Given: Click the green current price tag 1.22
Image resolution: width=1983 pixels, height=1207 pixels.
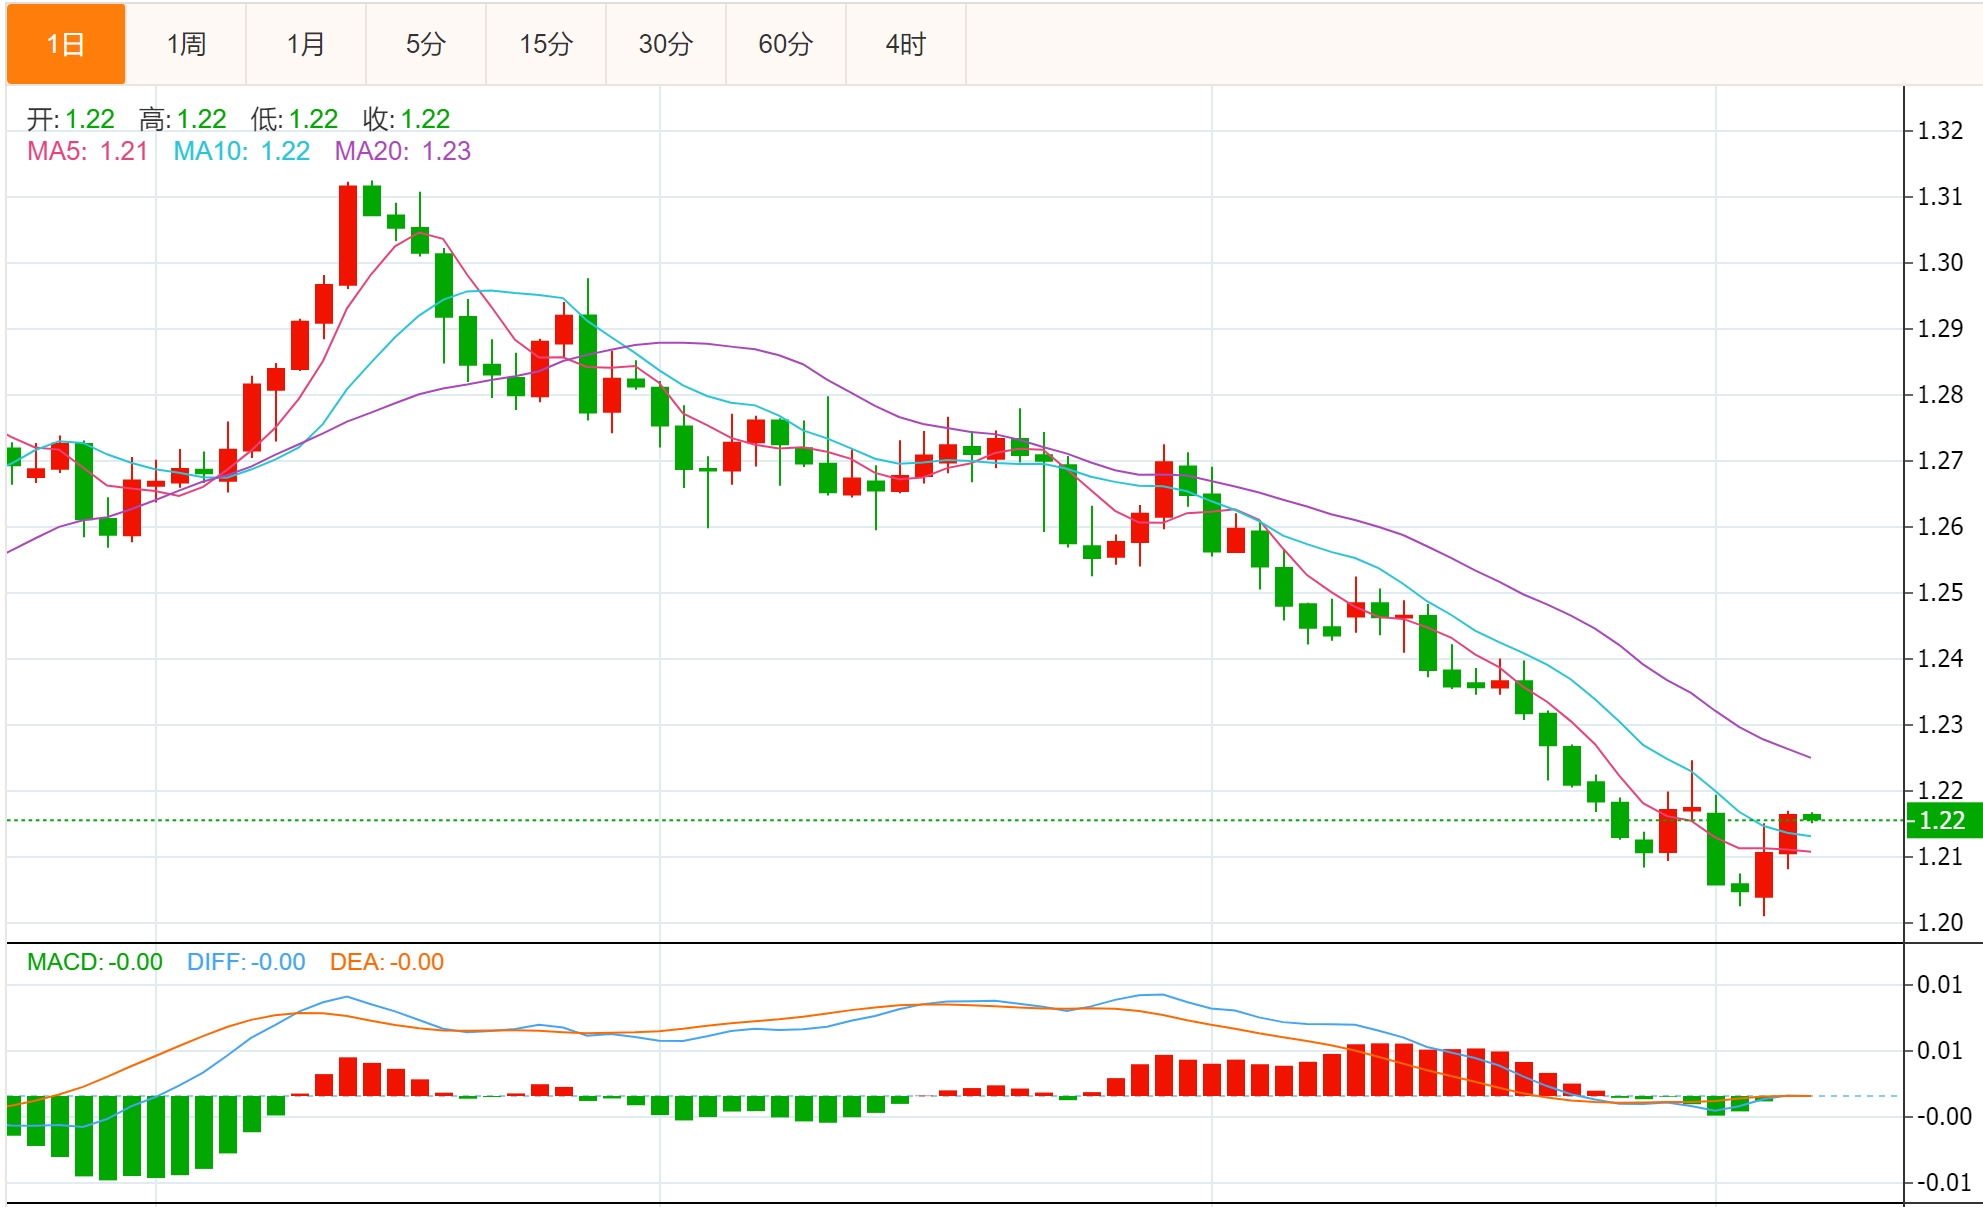Looking at the screenshot, I should (x=1942, y=821).
